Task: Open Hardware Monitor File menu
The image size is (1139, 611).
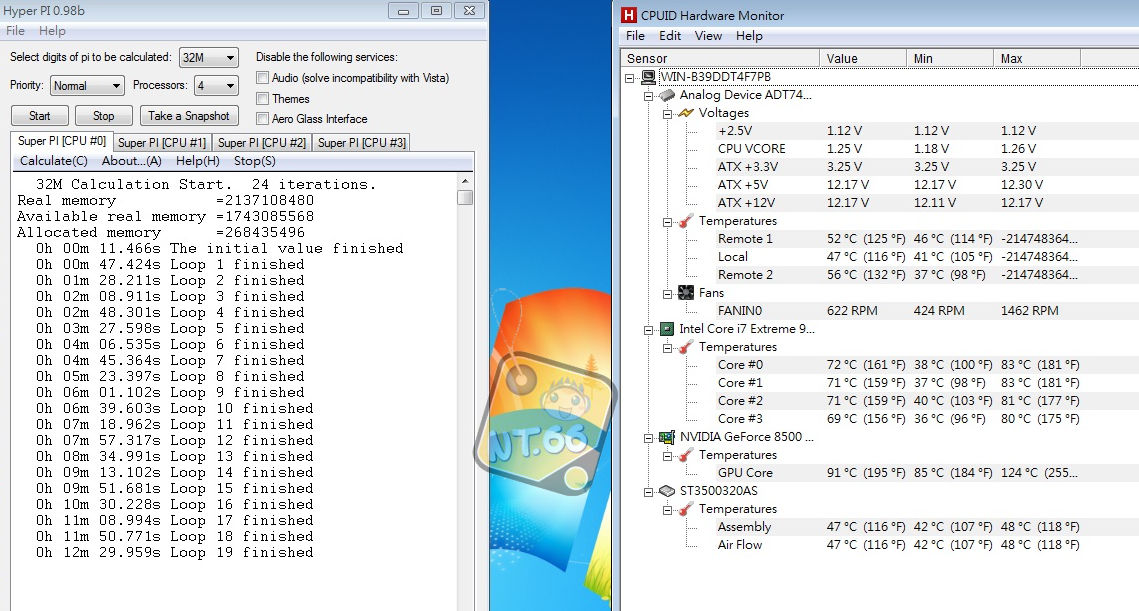Action: click(635, 36)
